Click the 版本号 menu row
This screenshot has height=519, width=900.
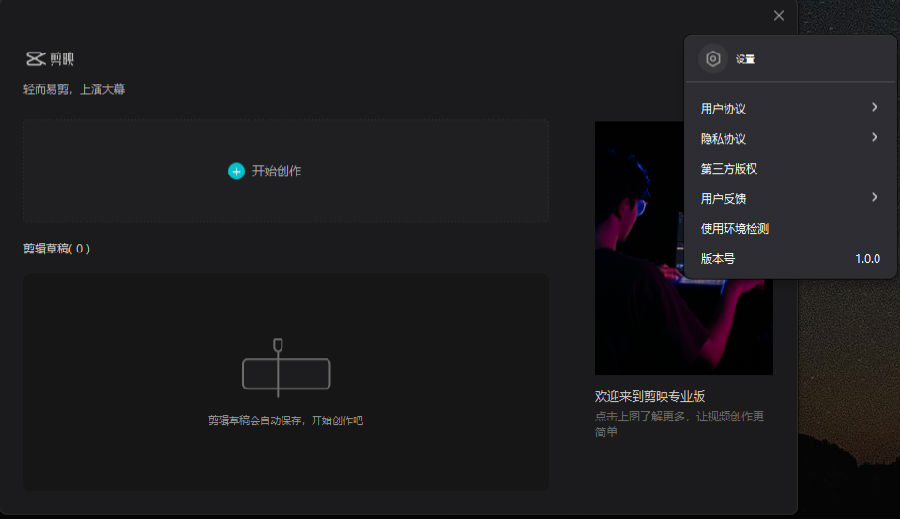pyautogui.click(x=790, y=258)
